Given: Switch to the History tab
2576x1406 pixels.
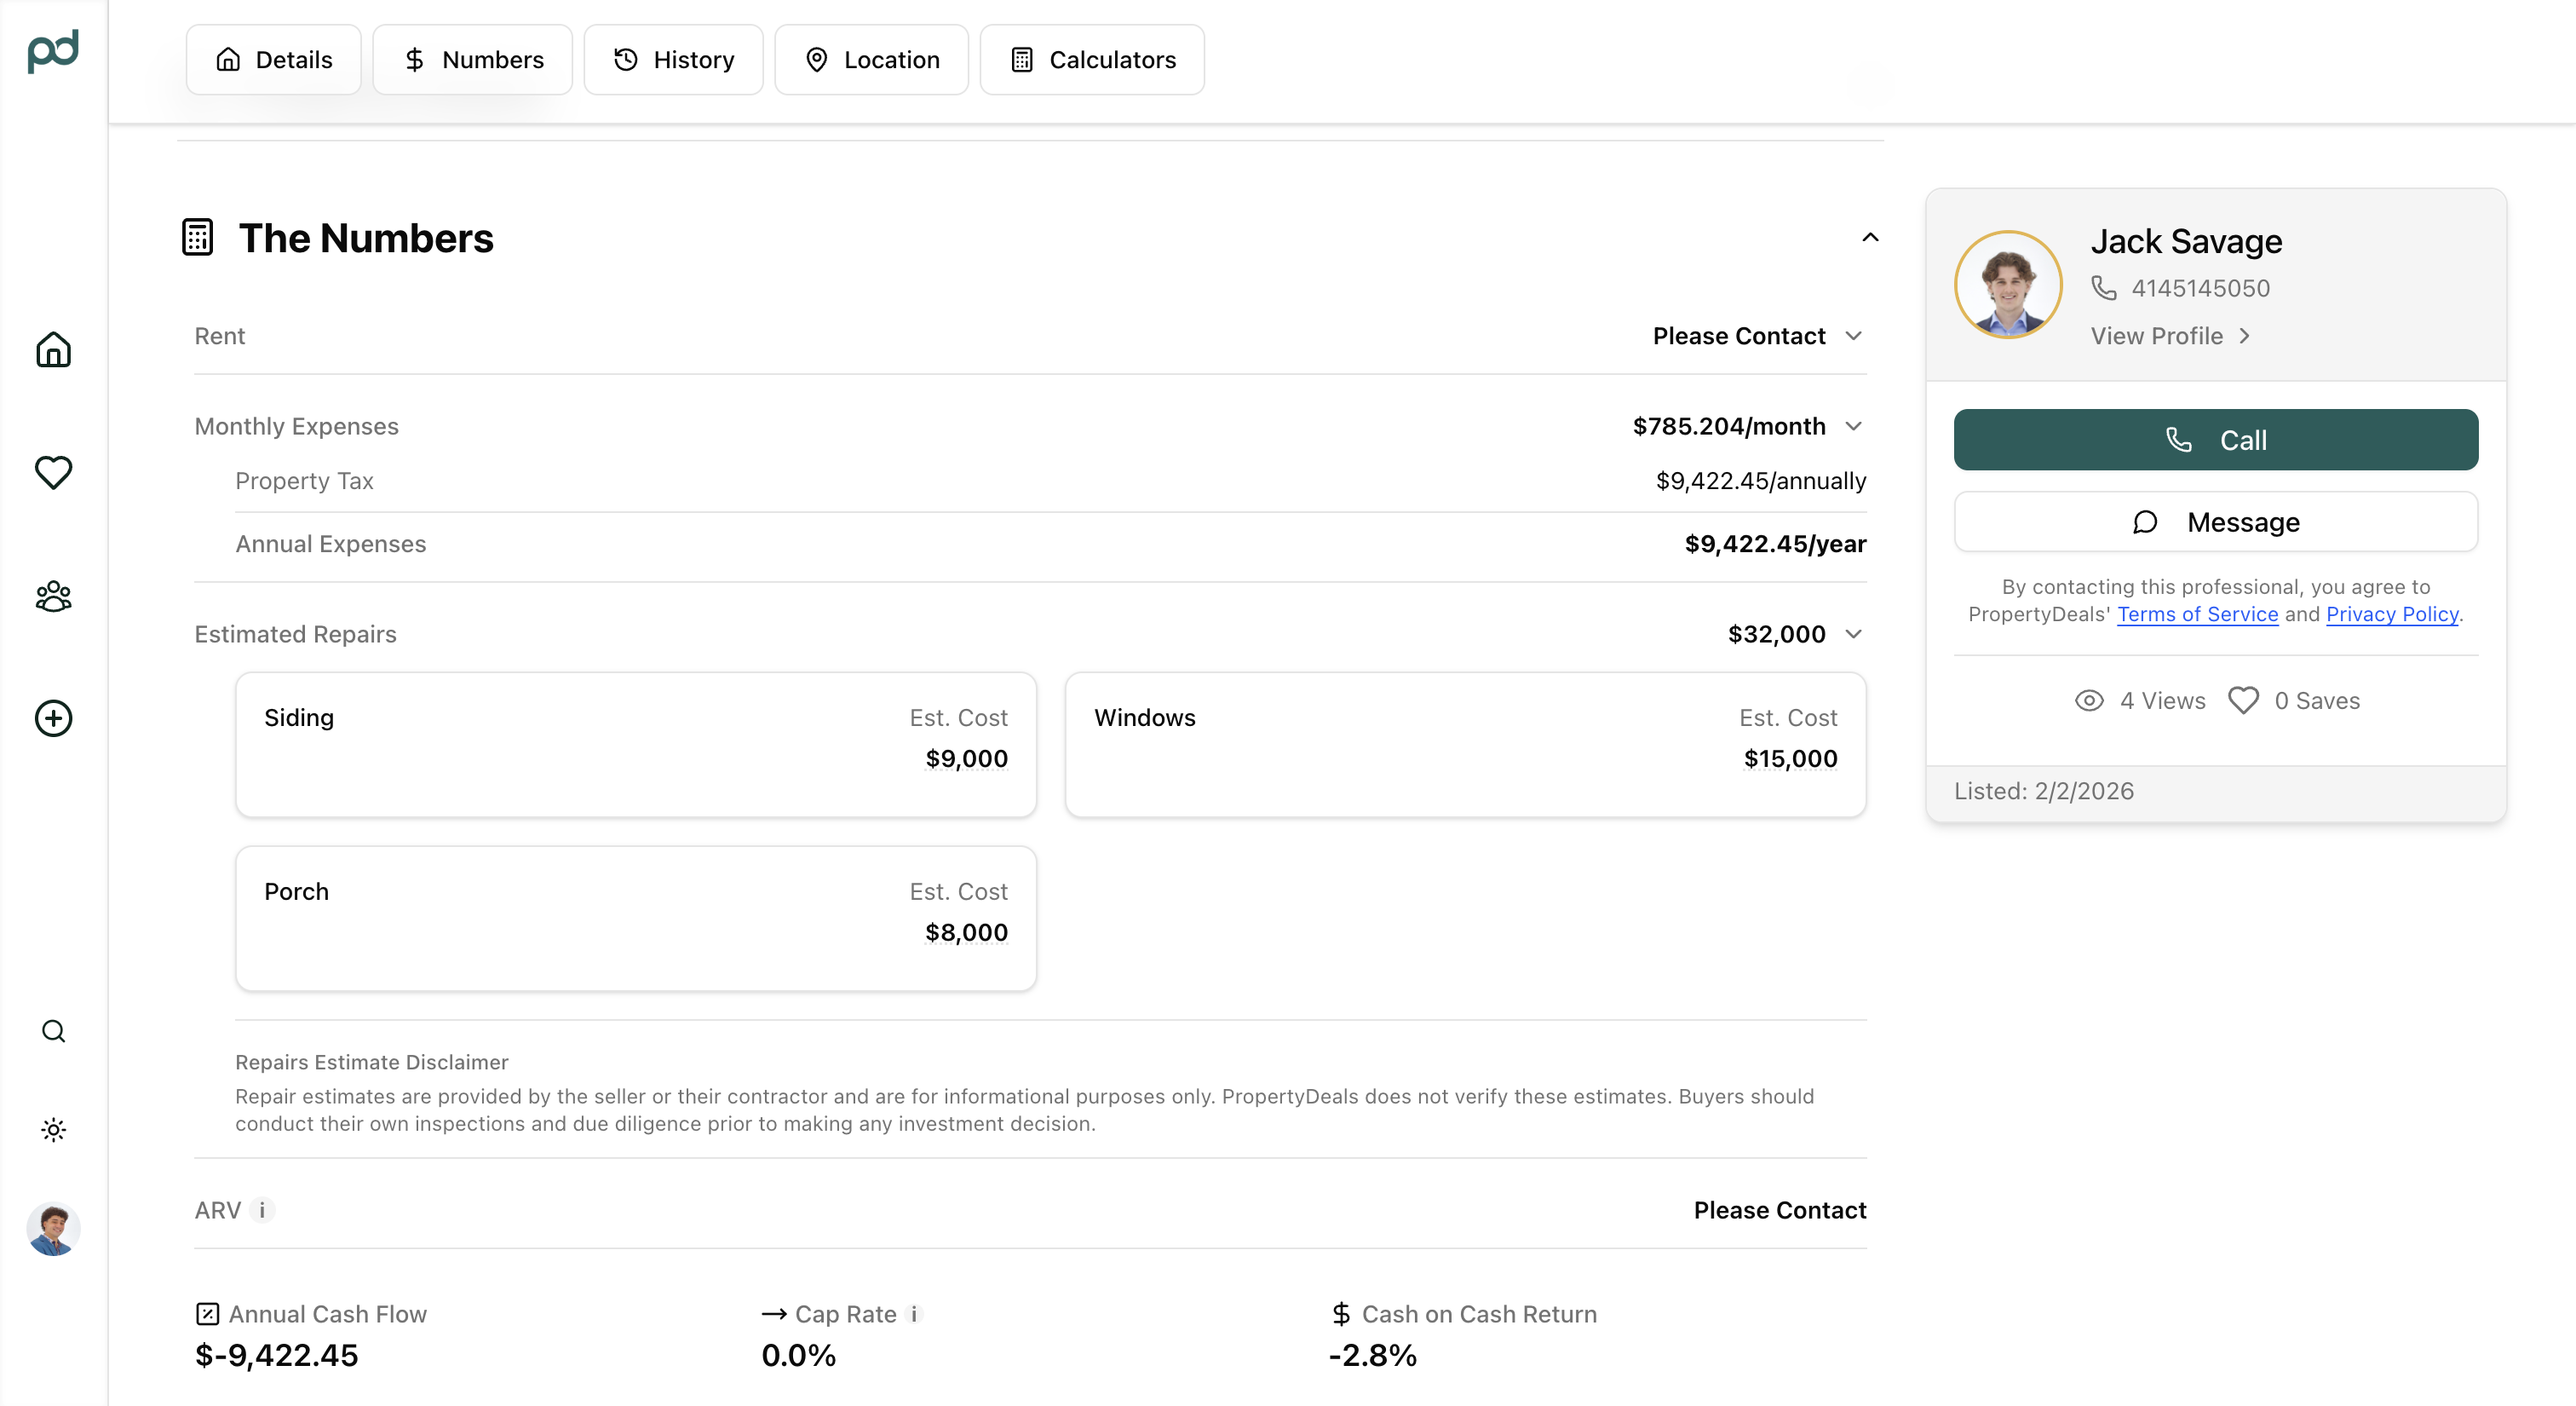Looking at the screenshot, I should point(673,60).
